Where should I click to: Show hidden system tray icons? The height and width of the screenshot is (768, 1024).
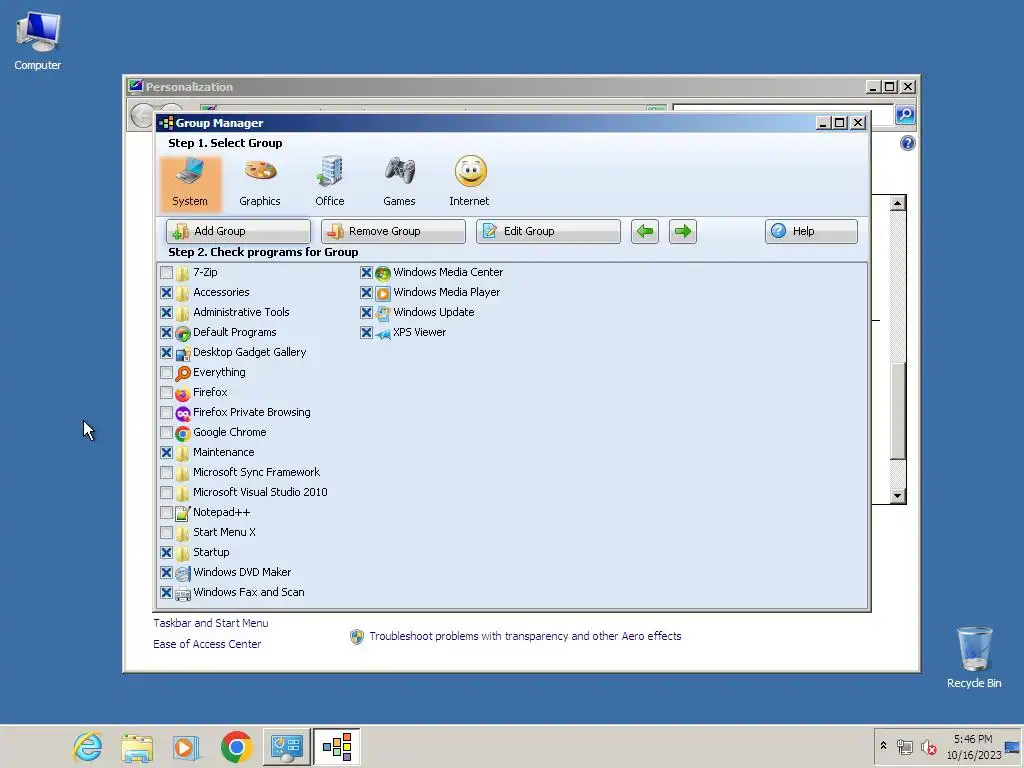pyautogui.click(x=883, y=746)
